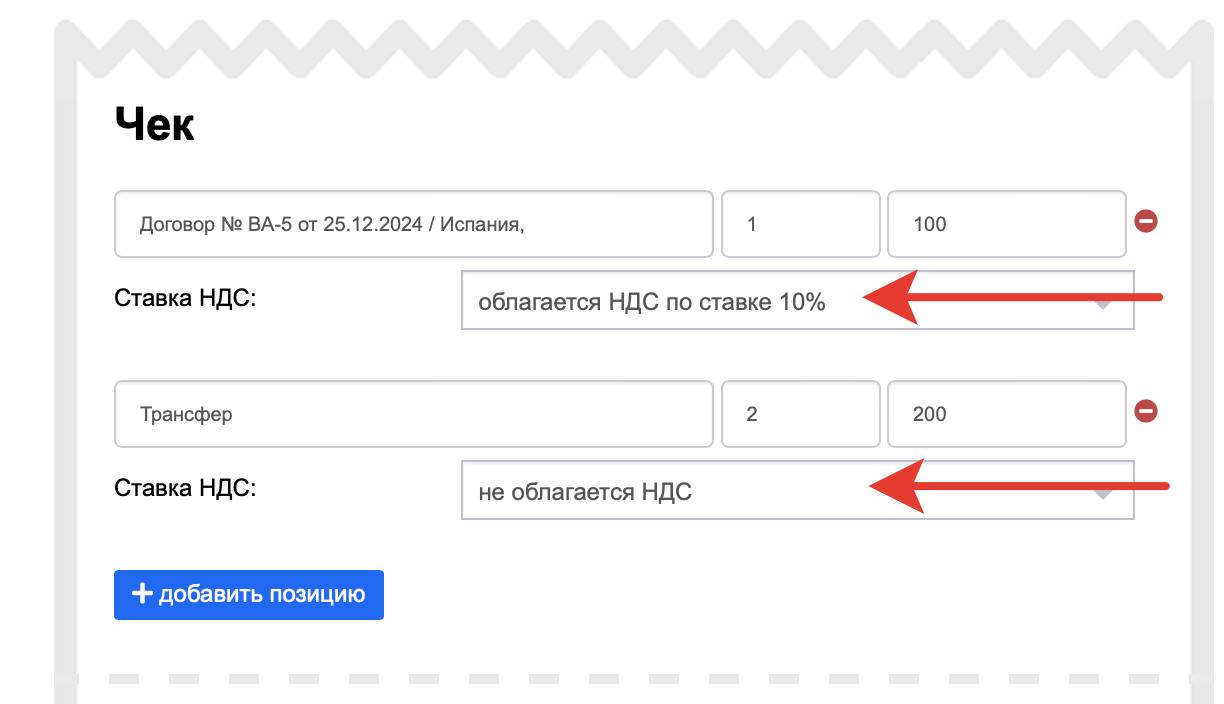Delete the Трансфер item with red minus

pyautogui.click(x=1146, y=411)
